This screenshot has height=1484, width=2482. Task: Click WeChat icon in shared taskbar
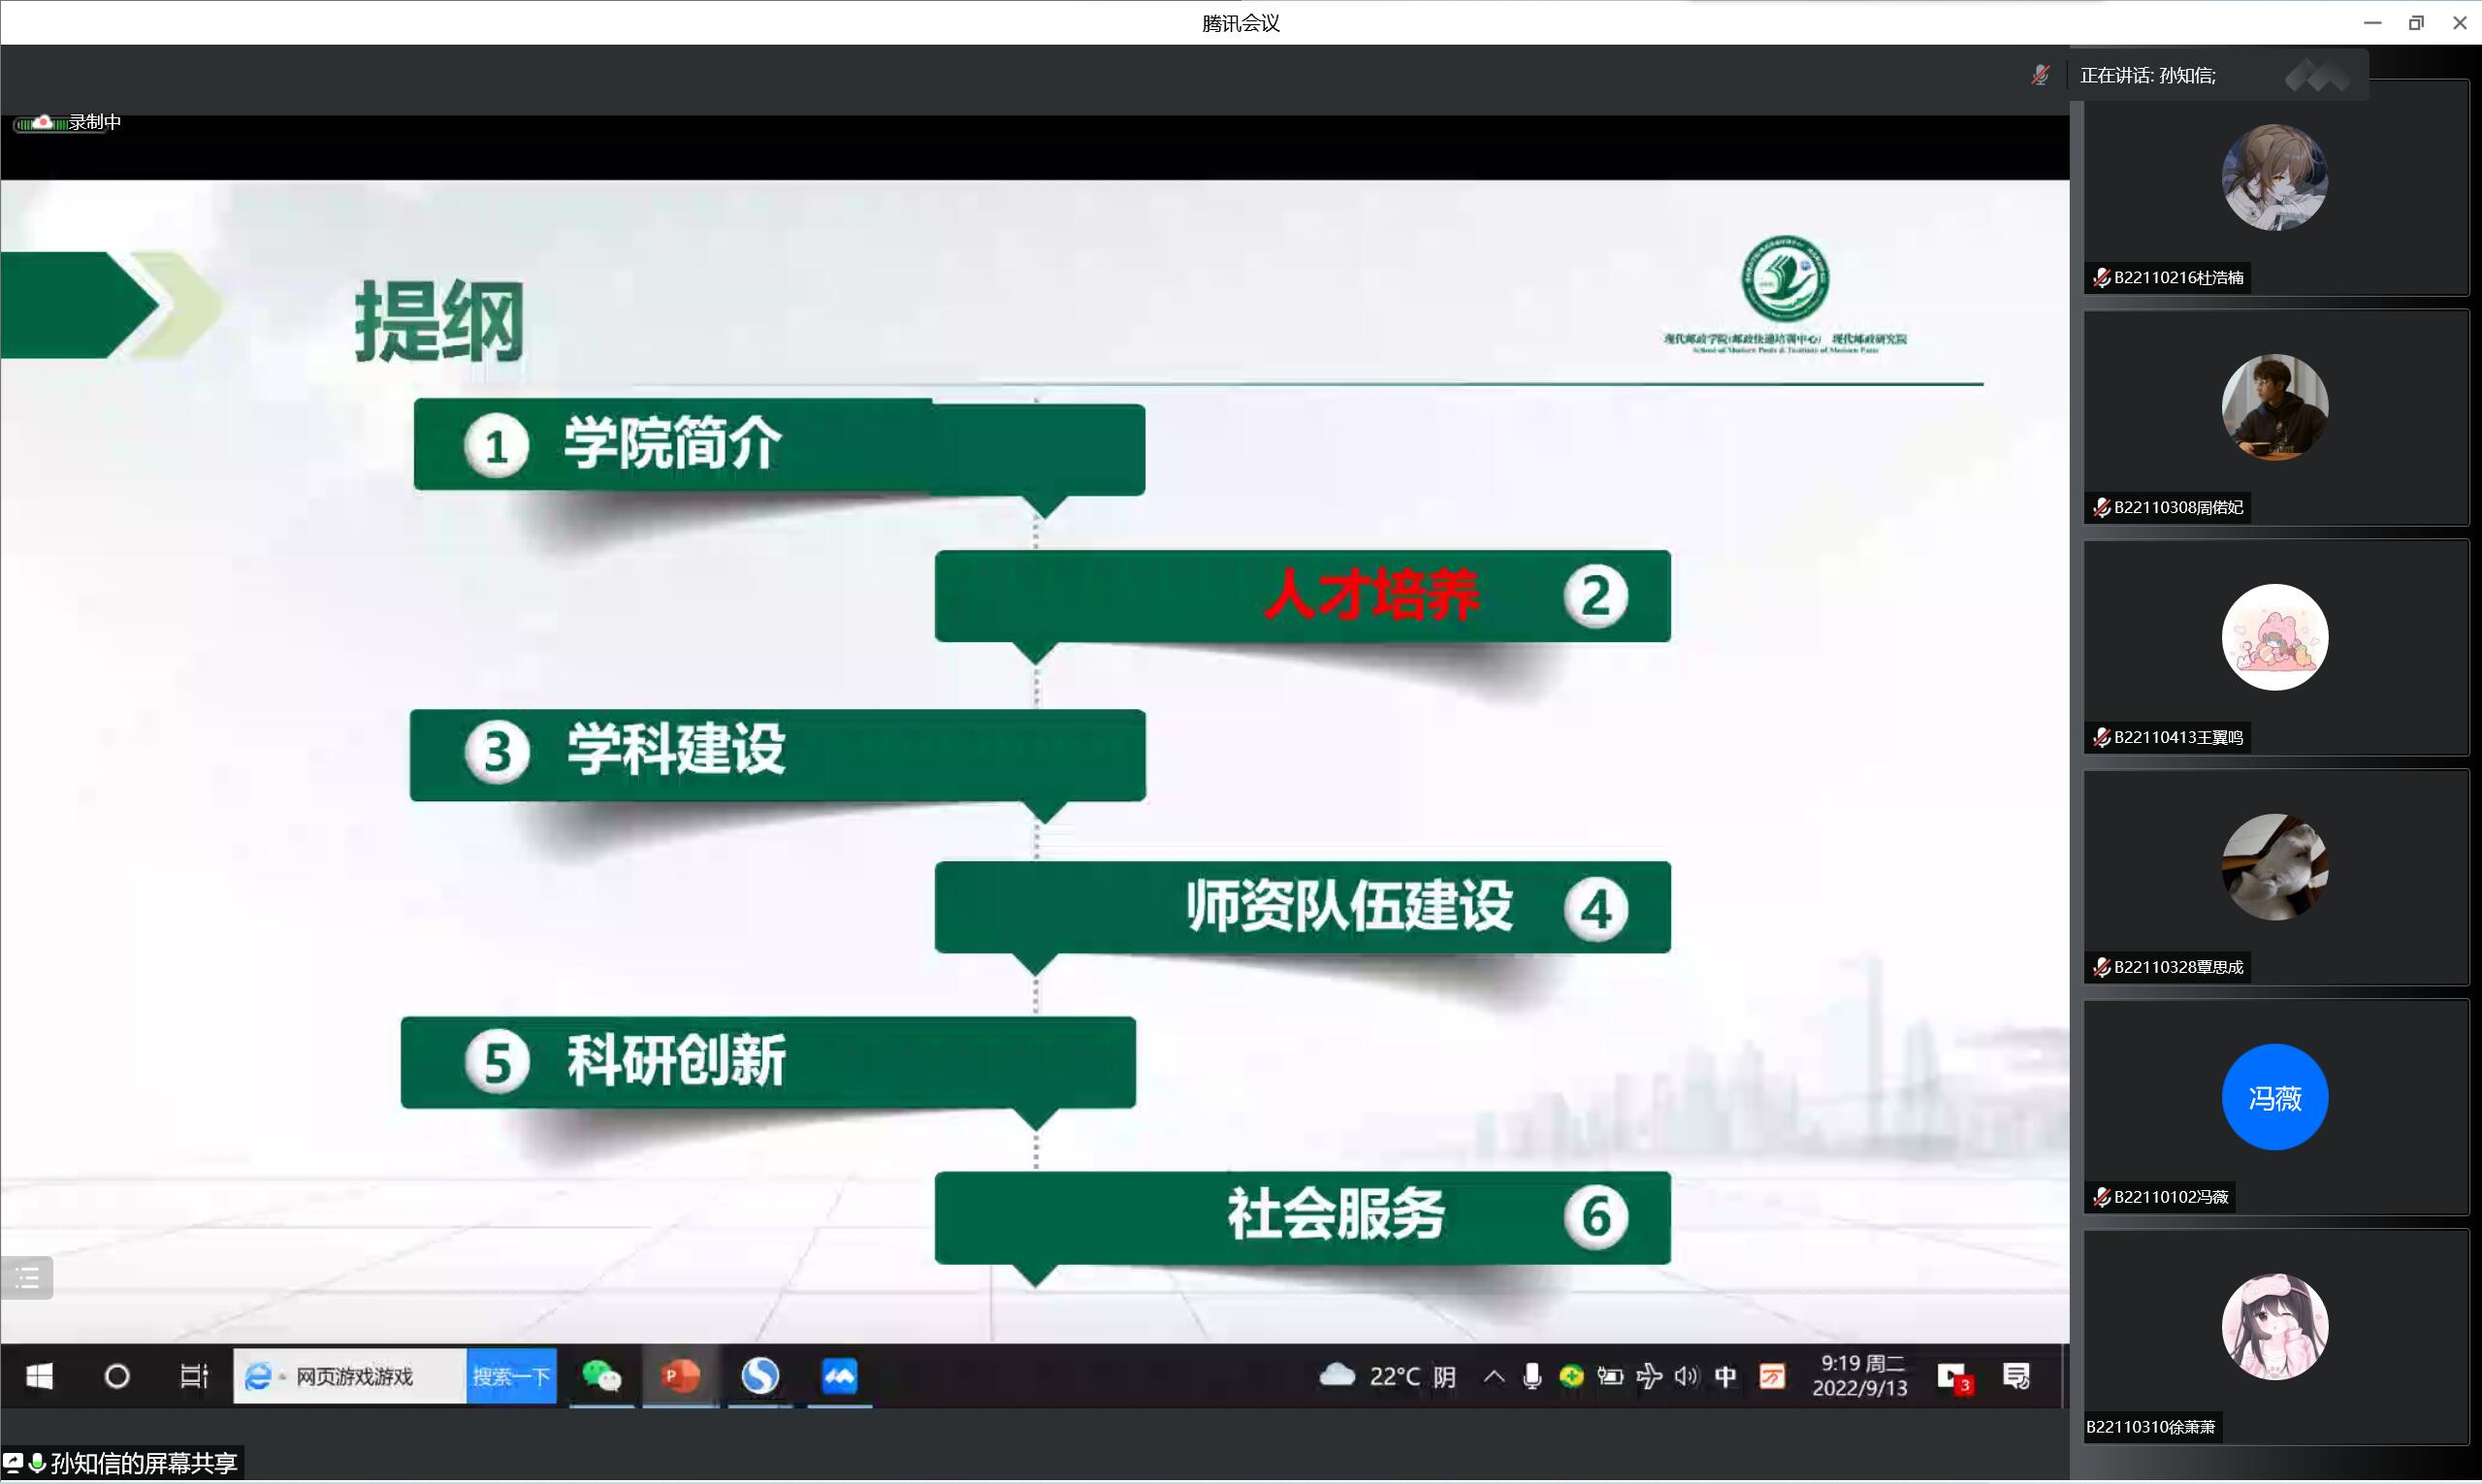coord(601,1377)
